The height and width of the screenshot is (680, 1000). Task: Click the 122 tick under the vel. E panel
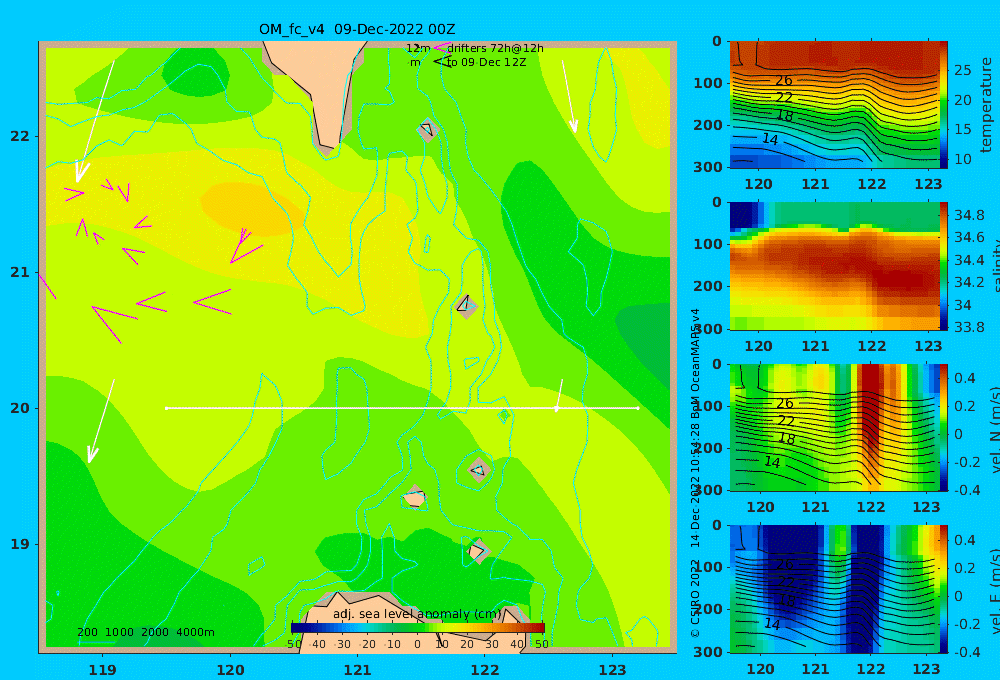[x=871, y=669]
